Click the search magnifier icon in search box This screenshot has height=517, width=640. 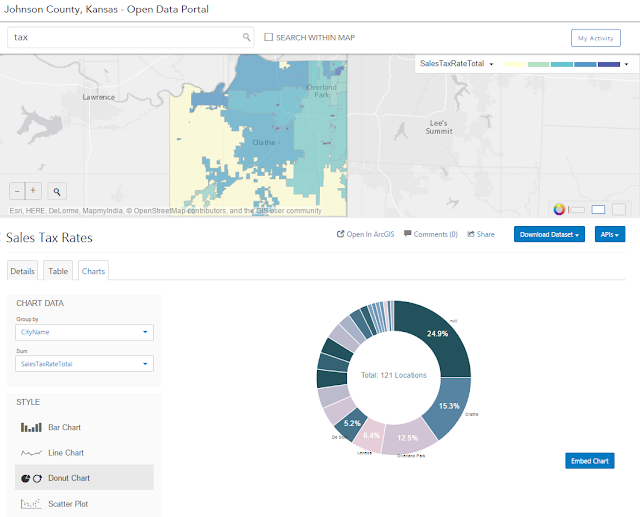(247, 37)
